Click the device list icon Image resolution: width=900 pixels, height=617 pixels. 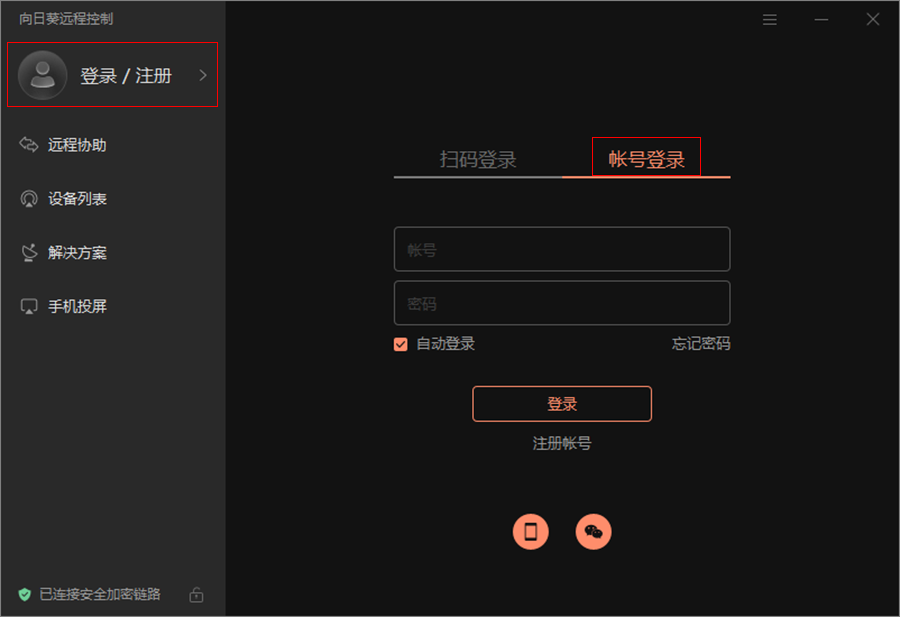[x=29, y=199]
